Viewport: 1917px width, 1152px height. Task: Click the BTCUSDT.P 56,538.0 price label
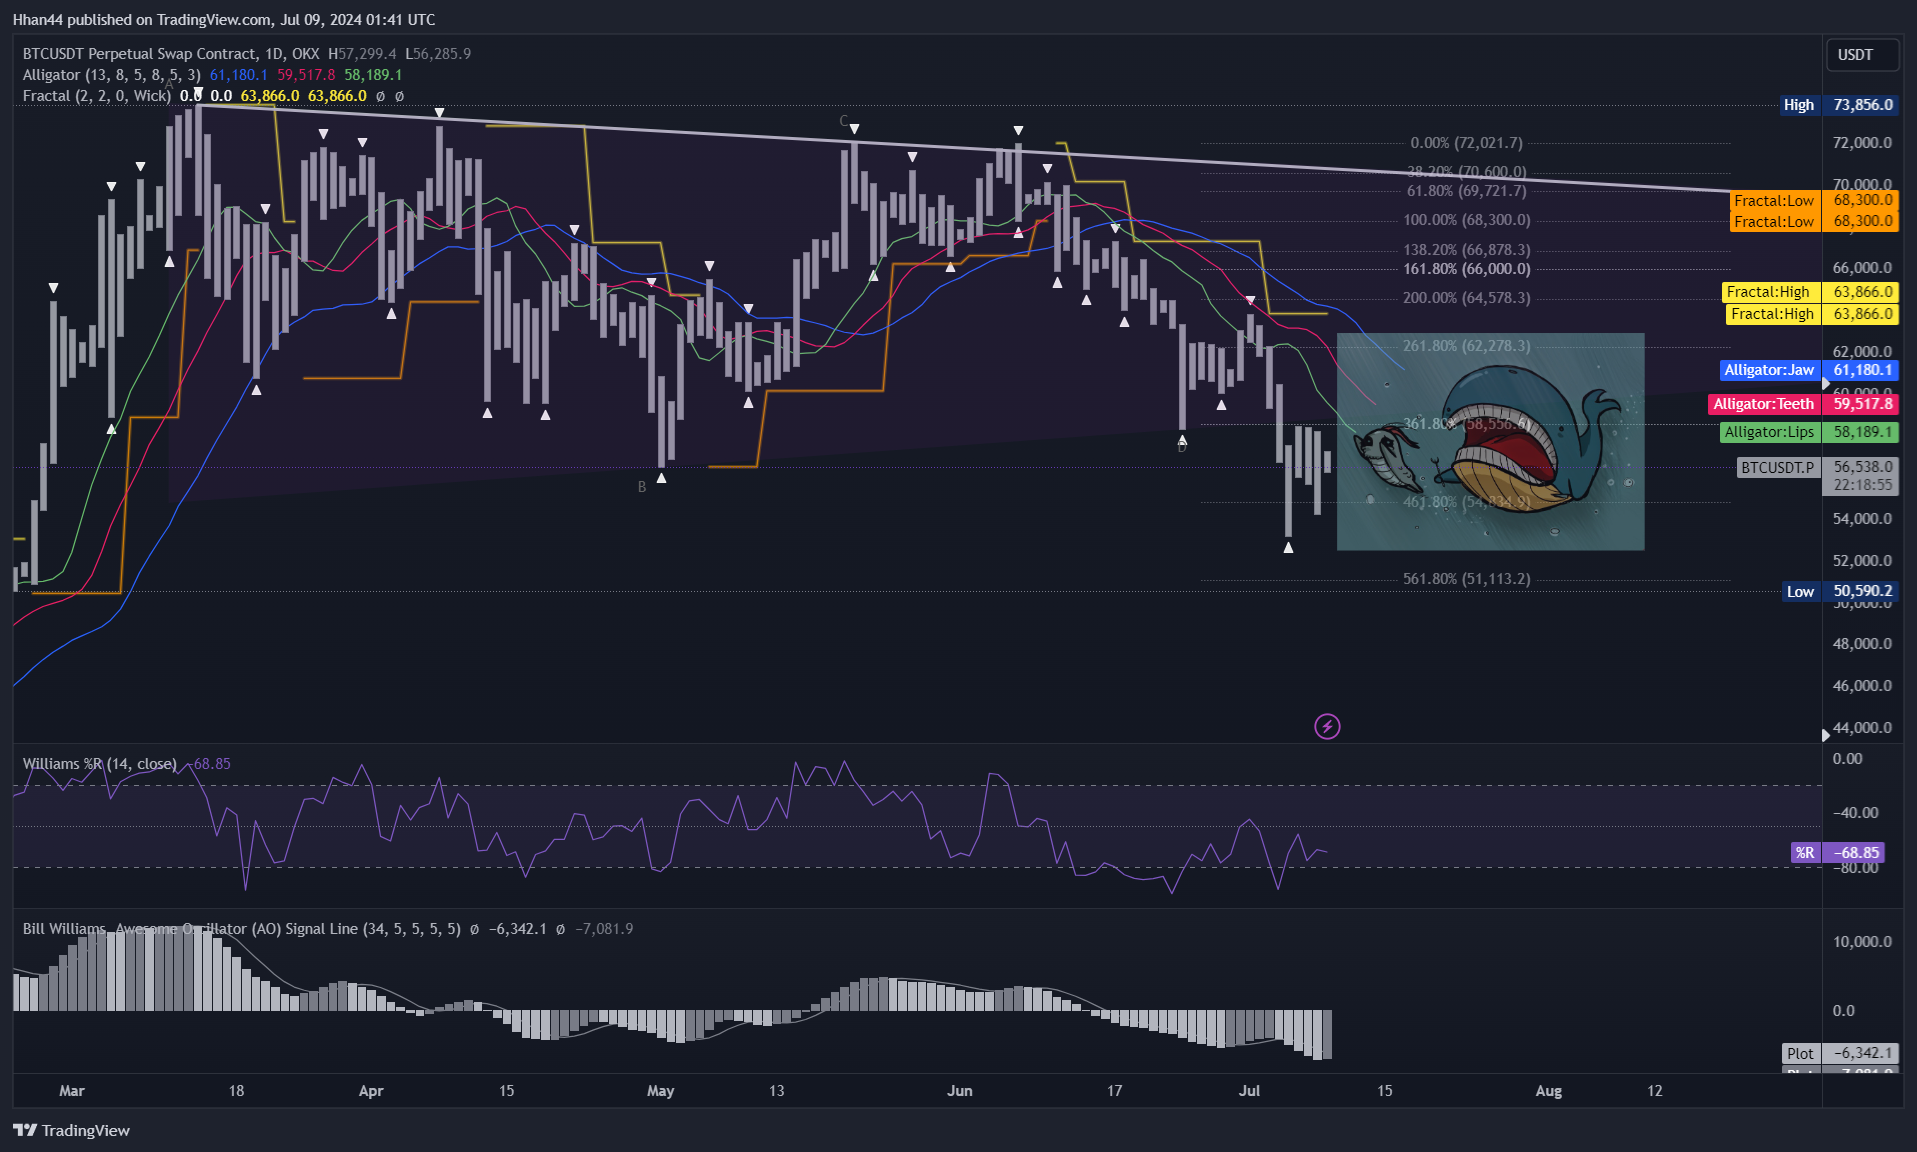click(1817, 475)
